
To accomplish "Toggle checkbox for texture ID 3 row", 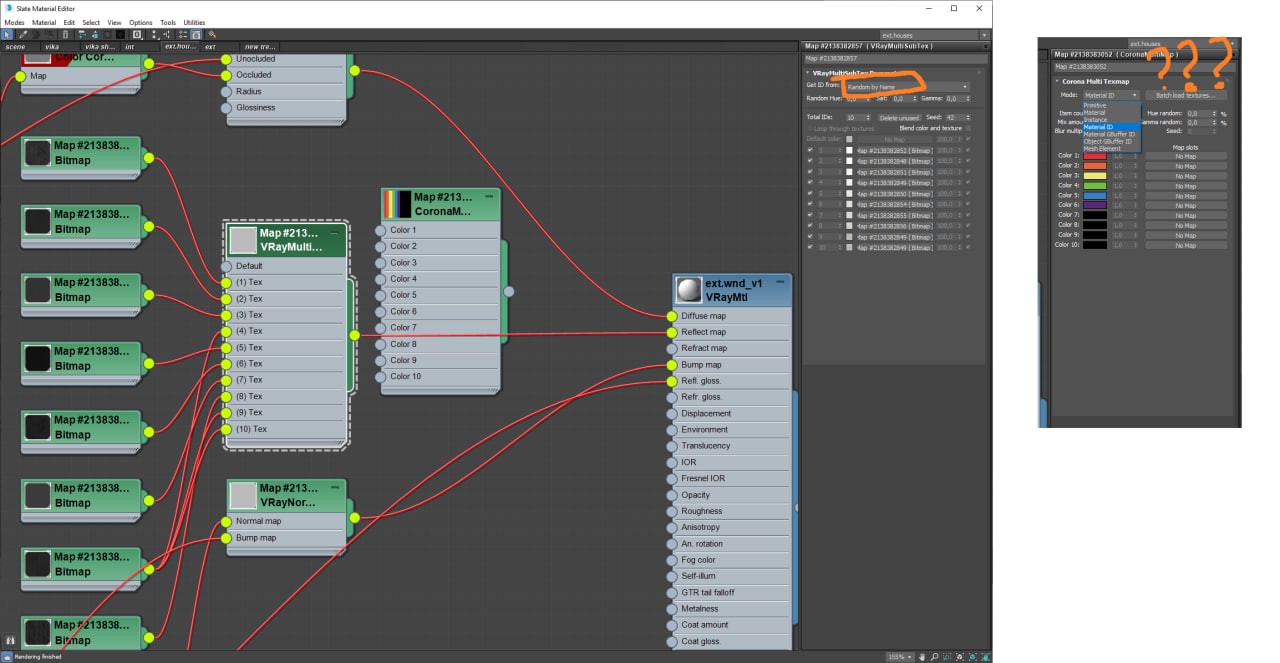I will click(x=810, y=171).
